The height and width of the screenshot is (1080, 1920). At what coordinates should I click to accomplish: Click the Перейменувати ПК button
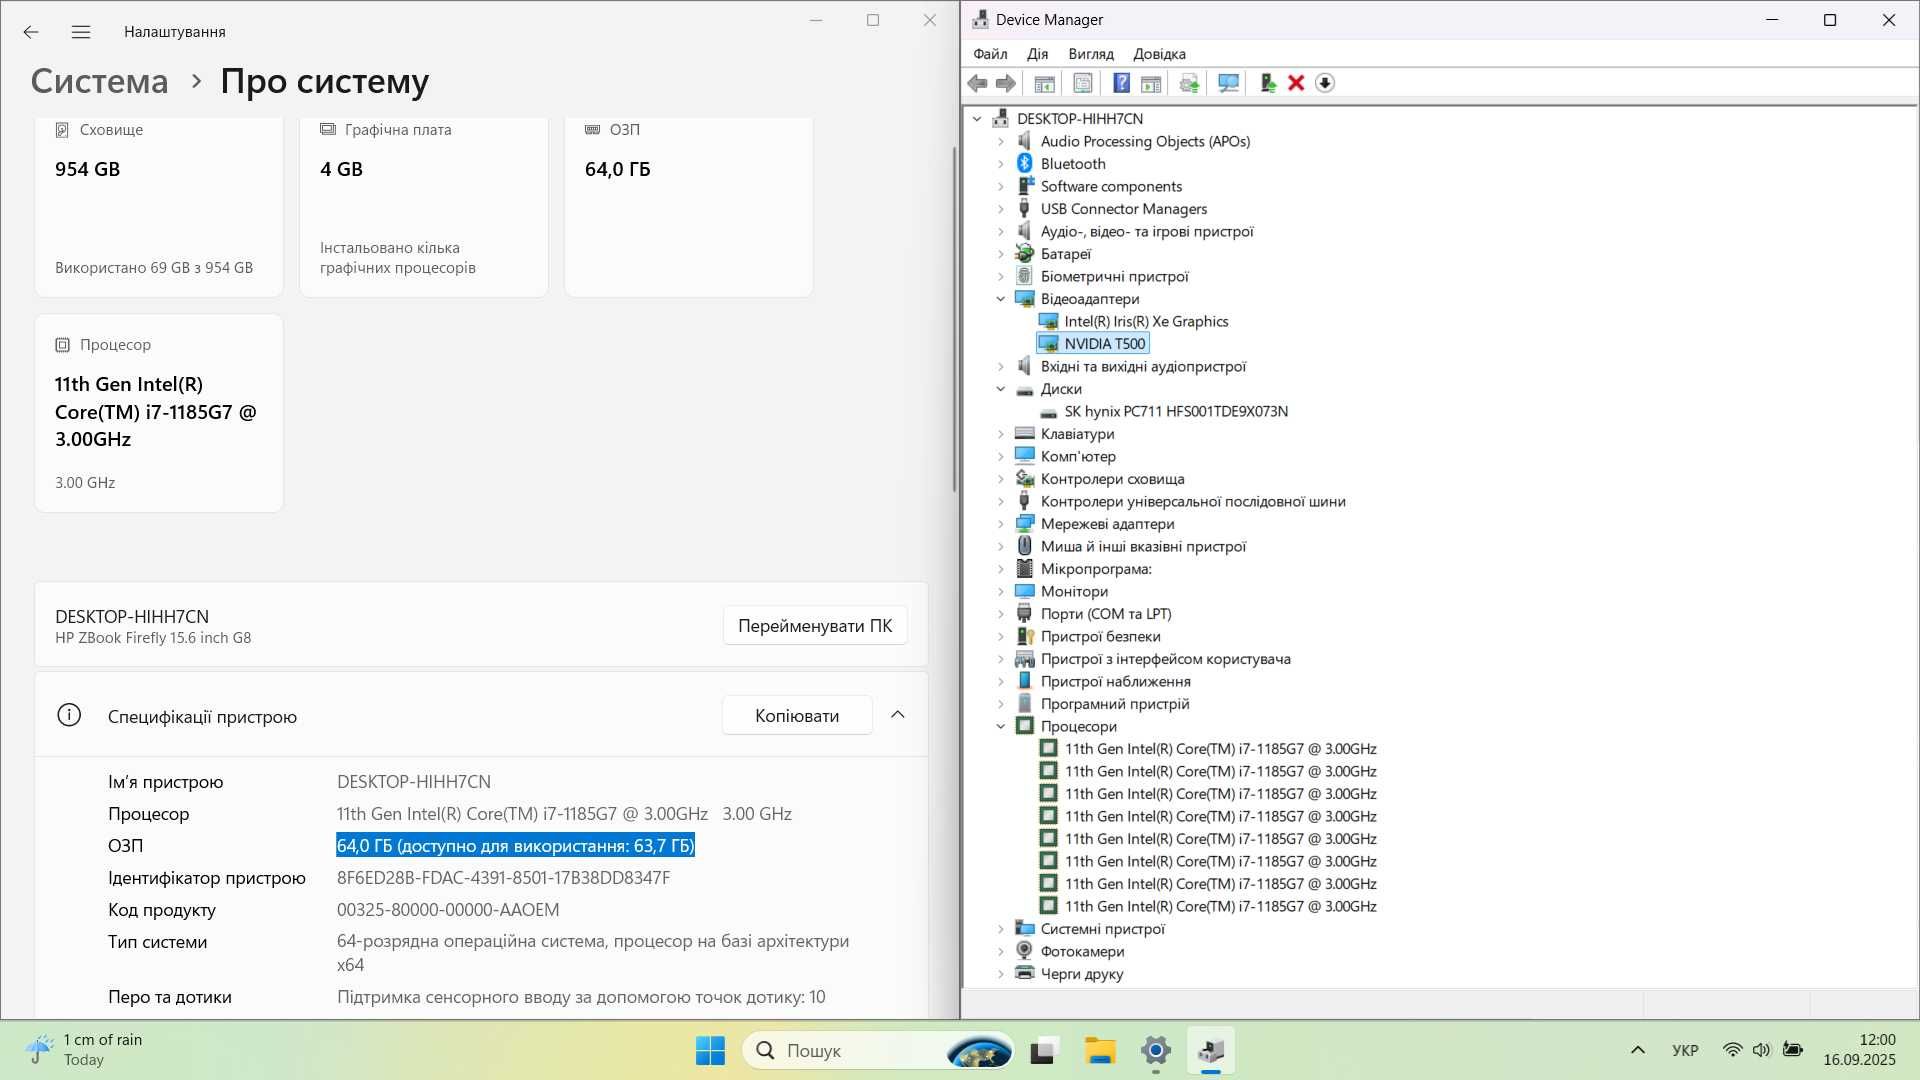(815, 626)
